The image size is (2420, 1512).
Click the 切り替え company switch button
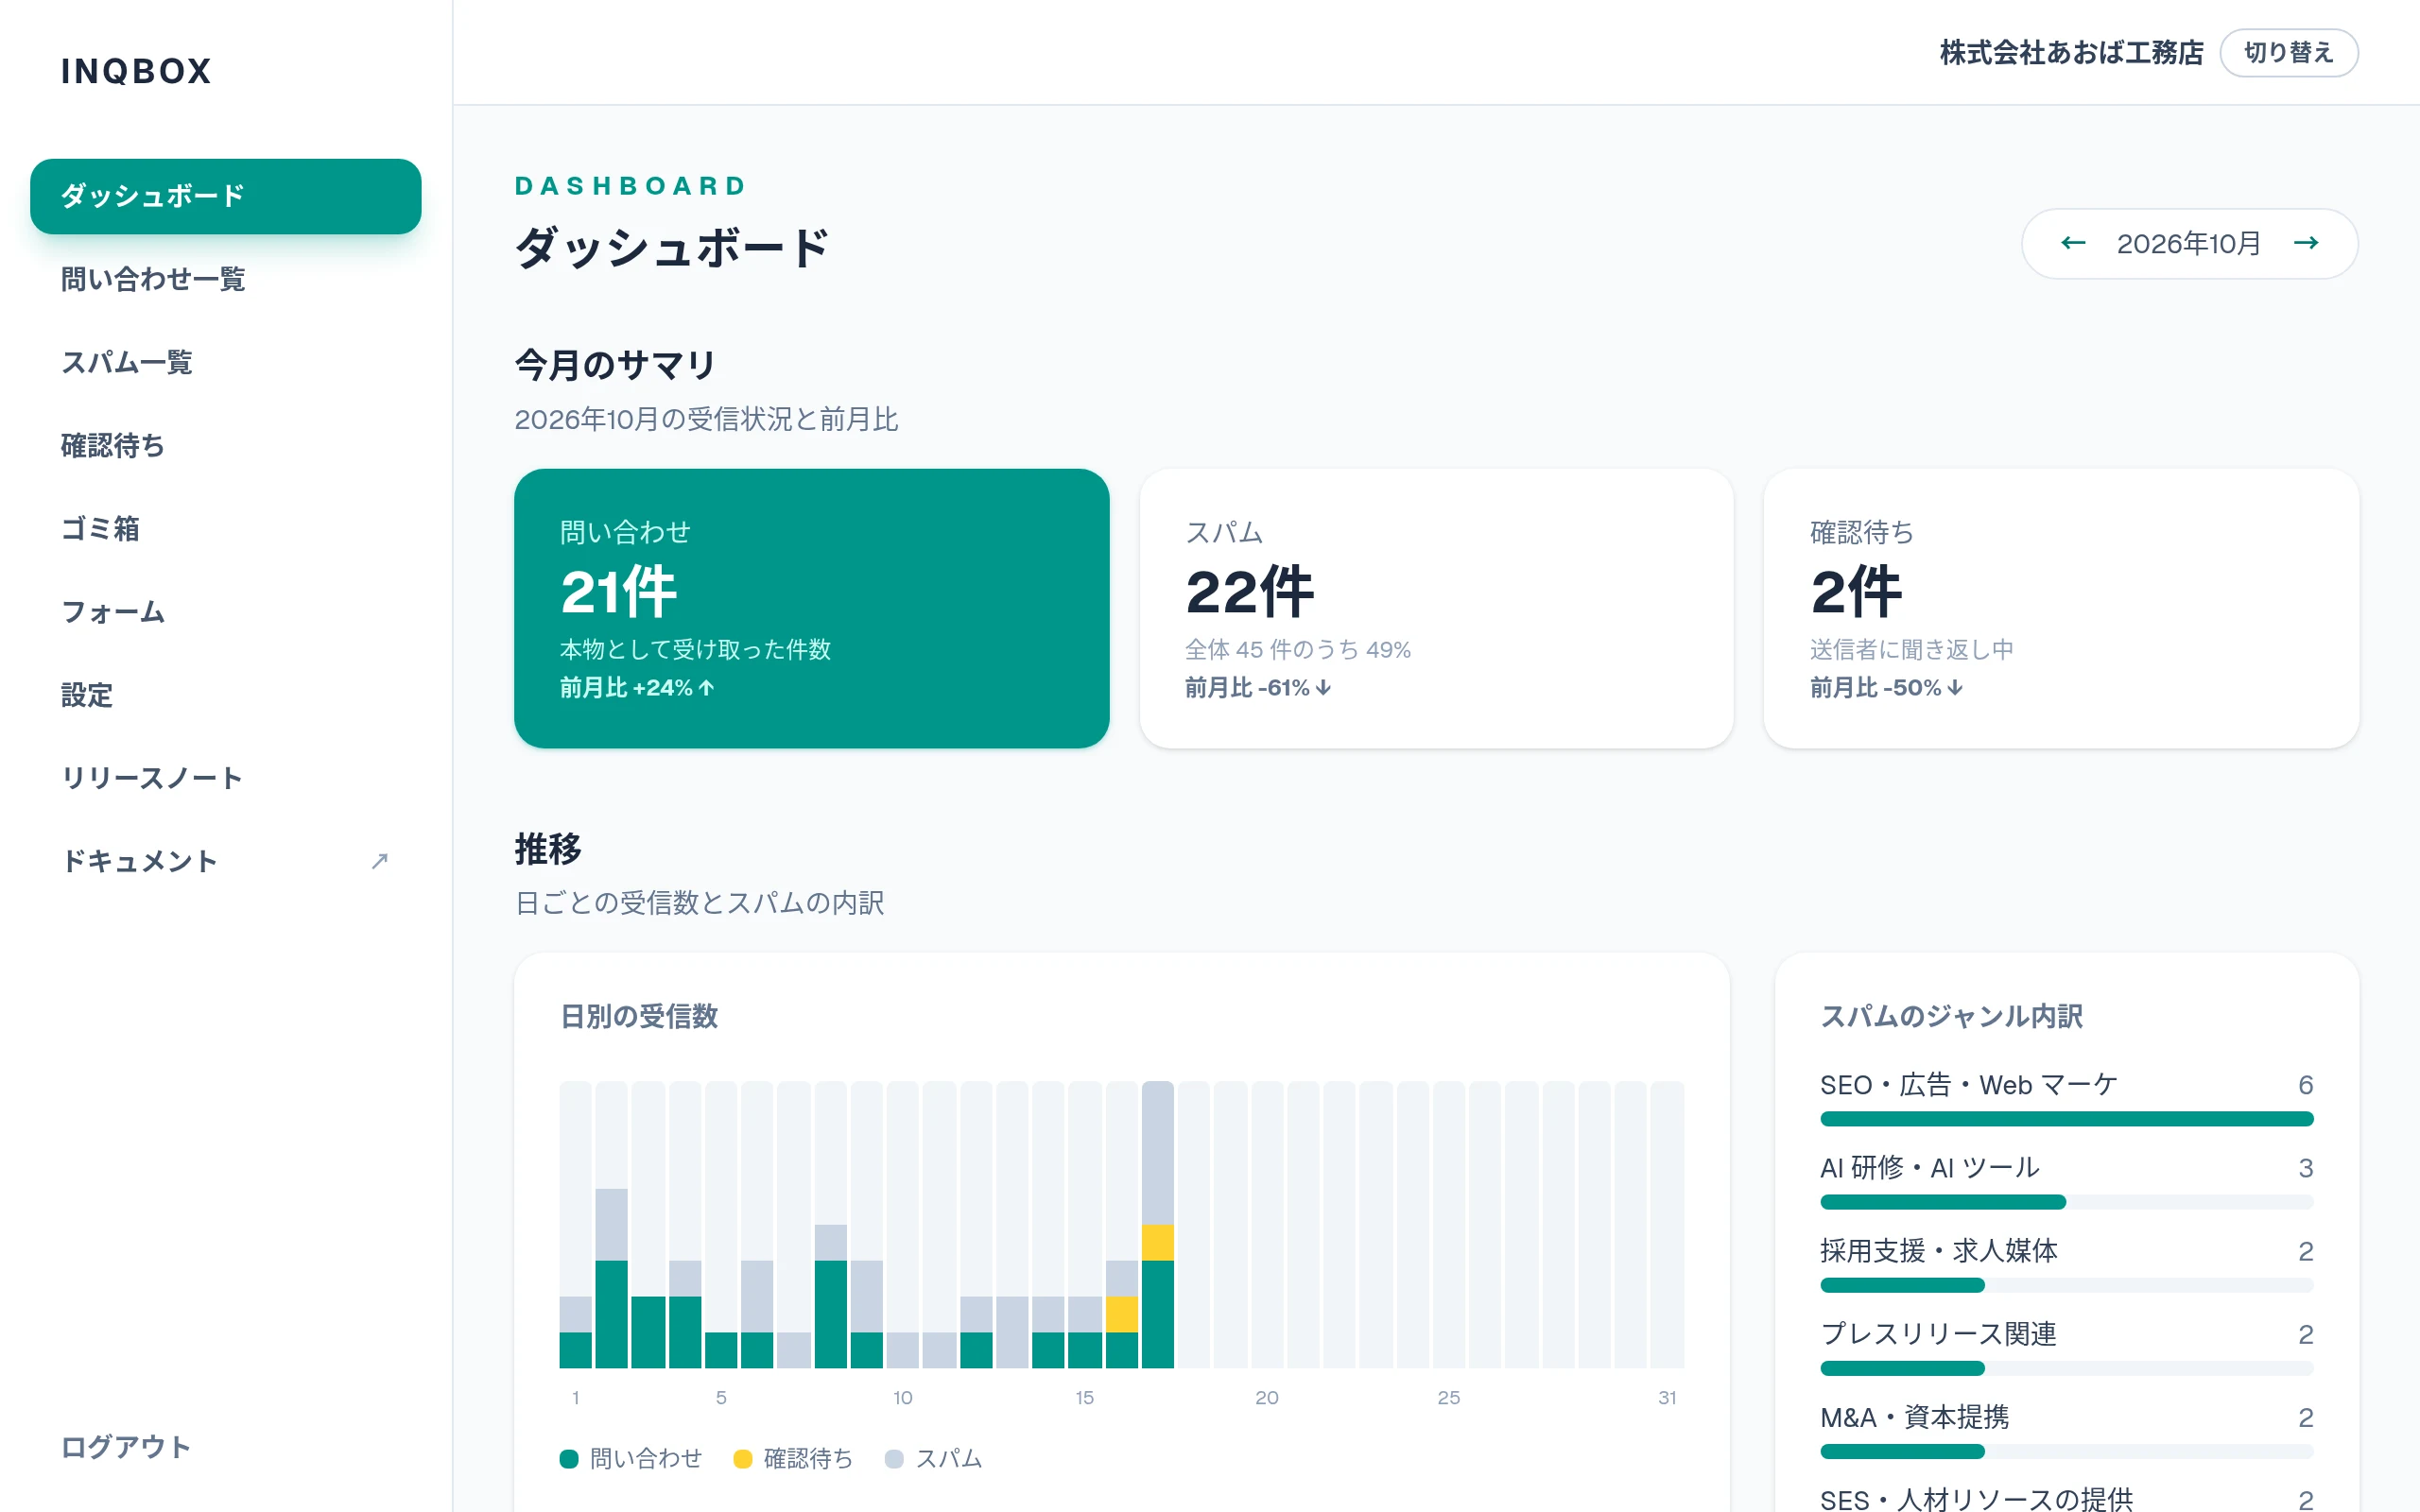click(2289, 52)
